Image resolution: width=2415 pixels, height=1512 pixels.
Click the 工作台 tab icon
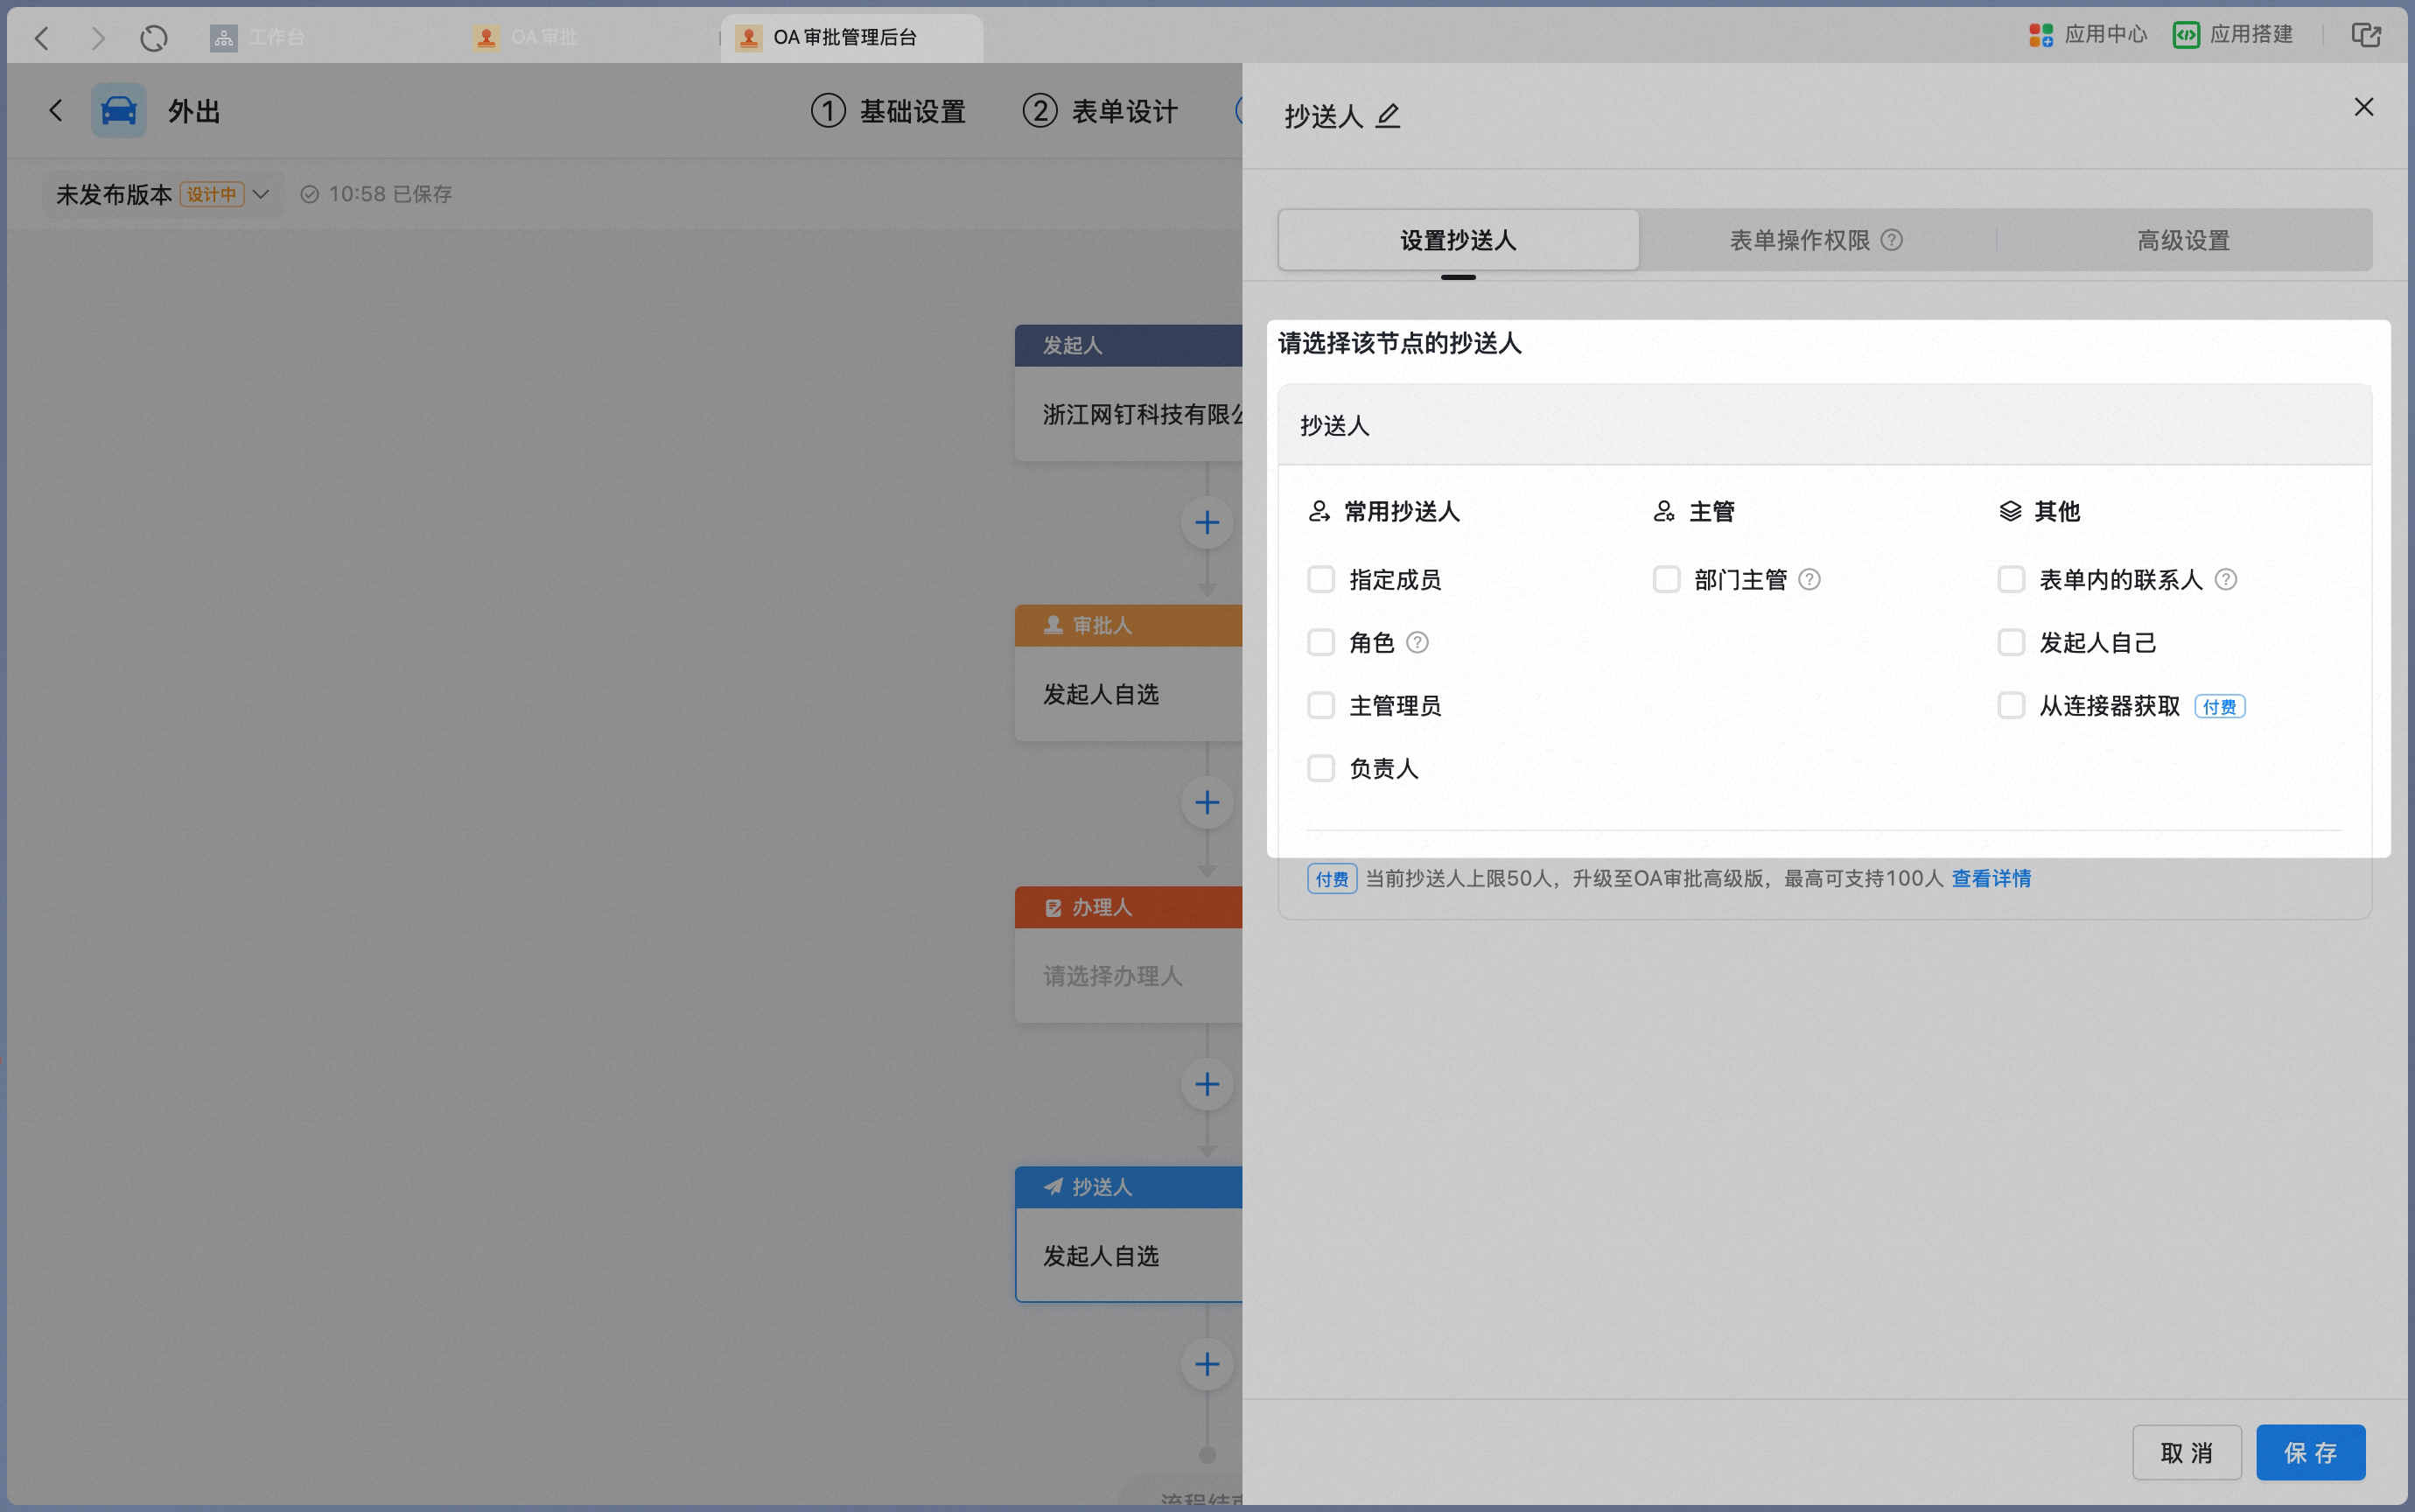click(224, 38)
